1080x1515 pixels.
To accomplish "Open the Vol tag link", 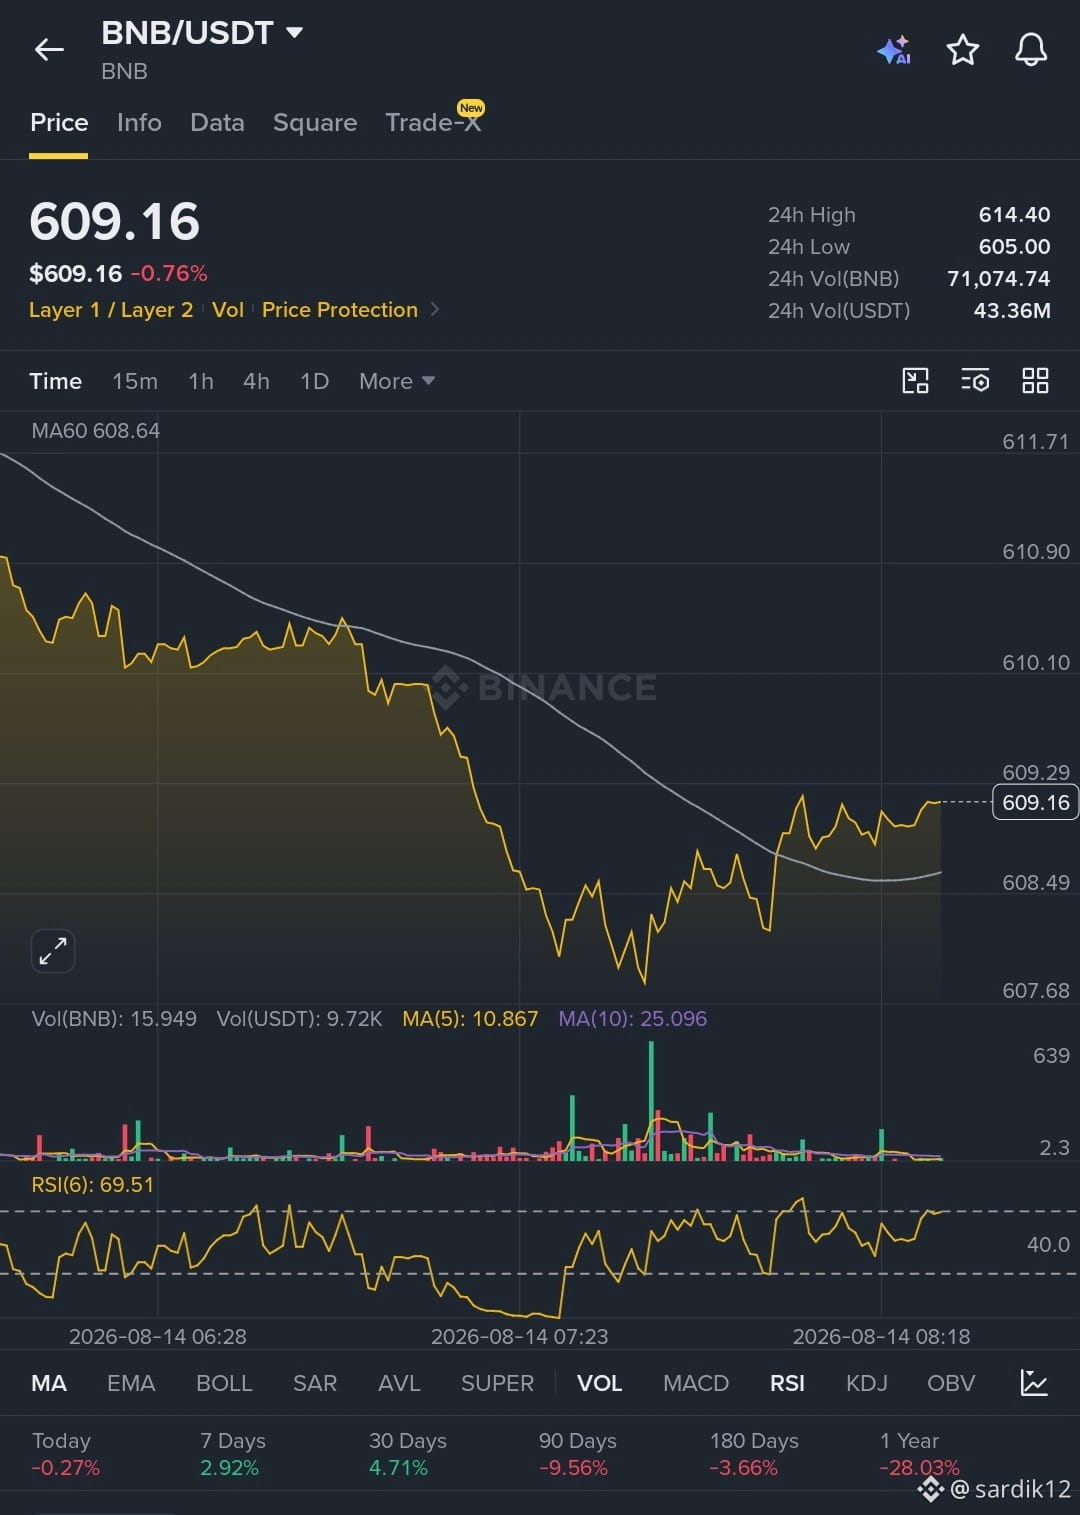I will pos(228,310).
